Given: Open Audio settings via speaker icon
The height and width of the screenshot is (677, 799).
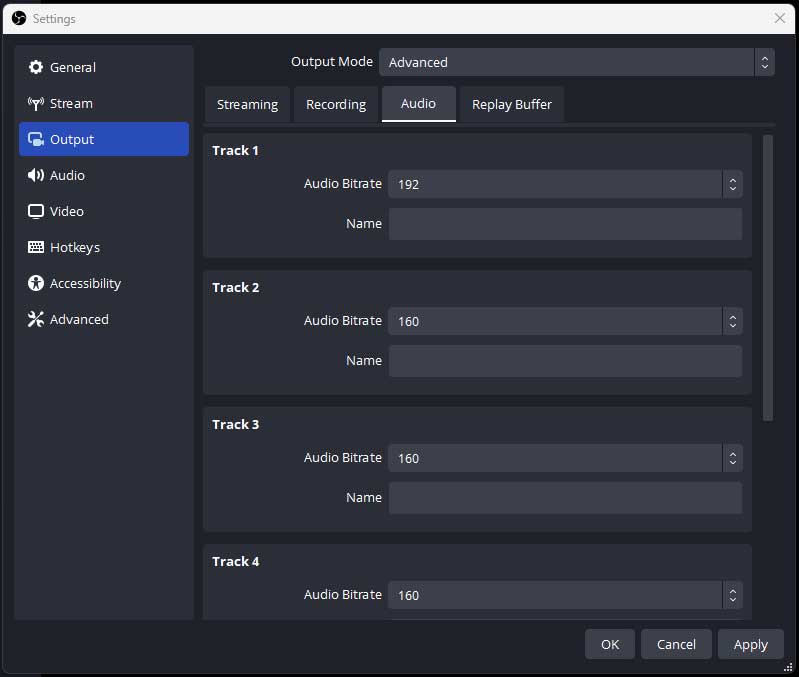Looking at the screenshot, I should click(x=36, y=175).
